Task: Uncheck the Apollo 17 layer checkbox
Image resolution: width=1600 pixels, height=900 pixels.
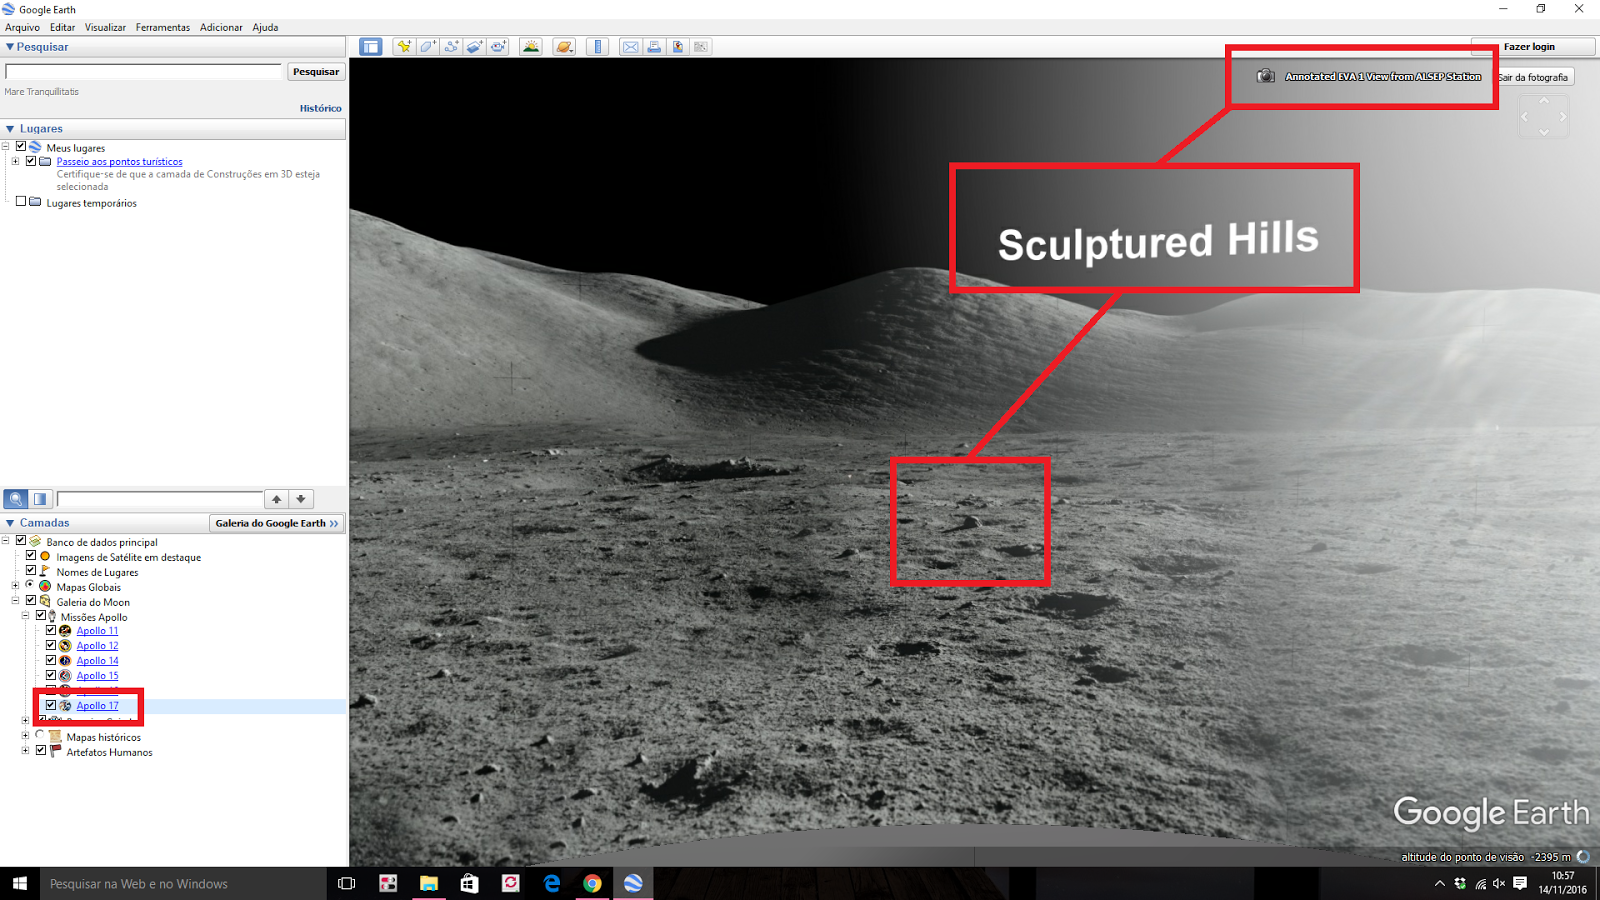Action: tap(51, 705)
